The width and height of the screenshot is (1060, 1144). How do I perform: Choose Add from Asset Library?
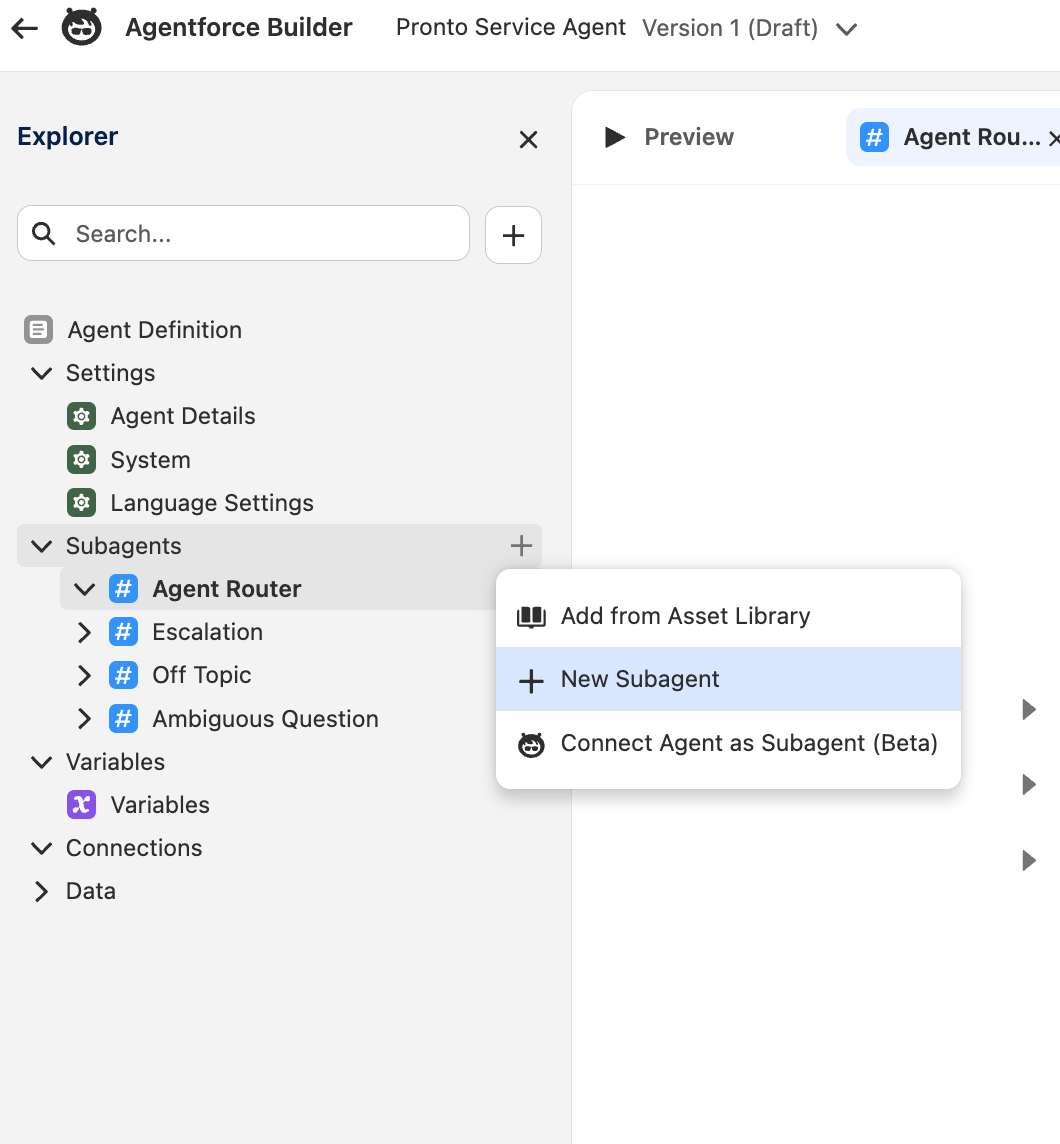(728, 616)
